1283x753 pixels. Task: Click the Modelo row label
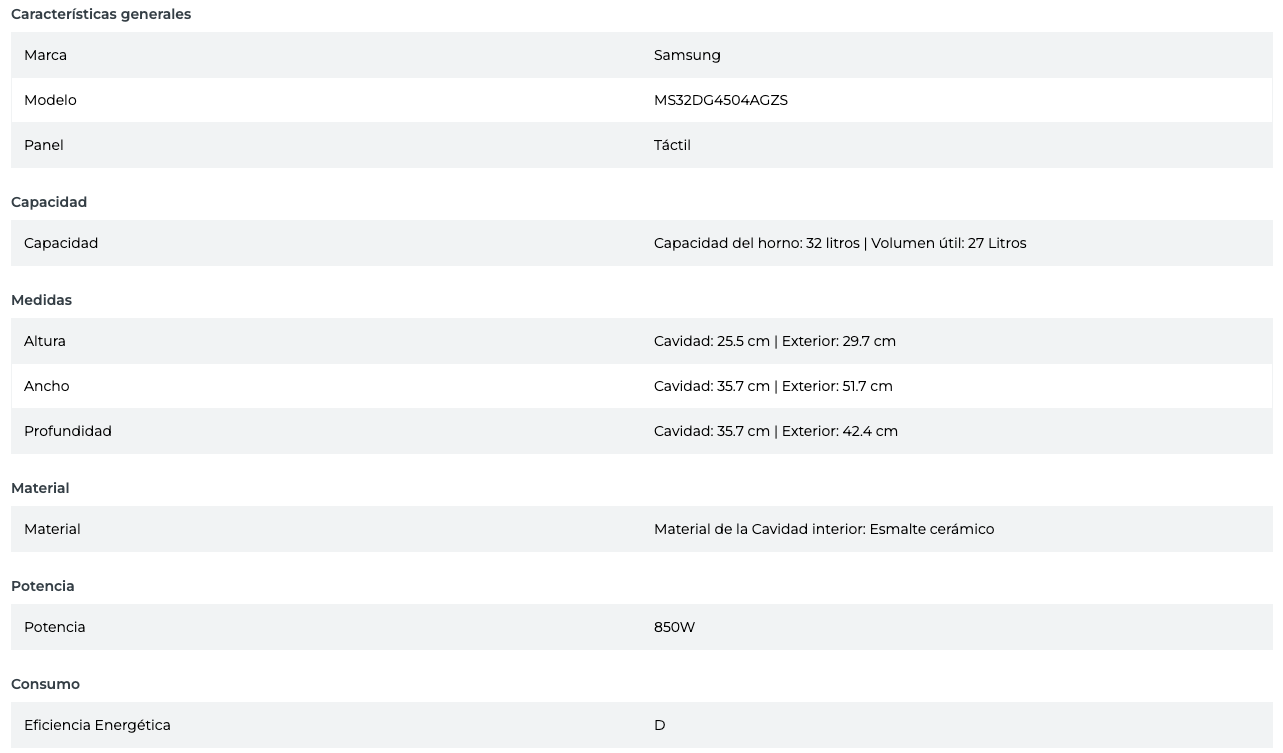pos(50,100)
